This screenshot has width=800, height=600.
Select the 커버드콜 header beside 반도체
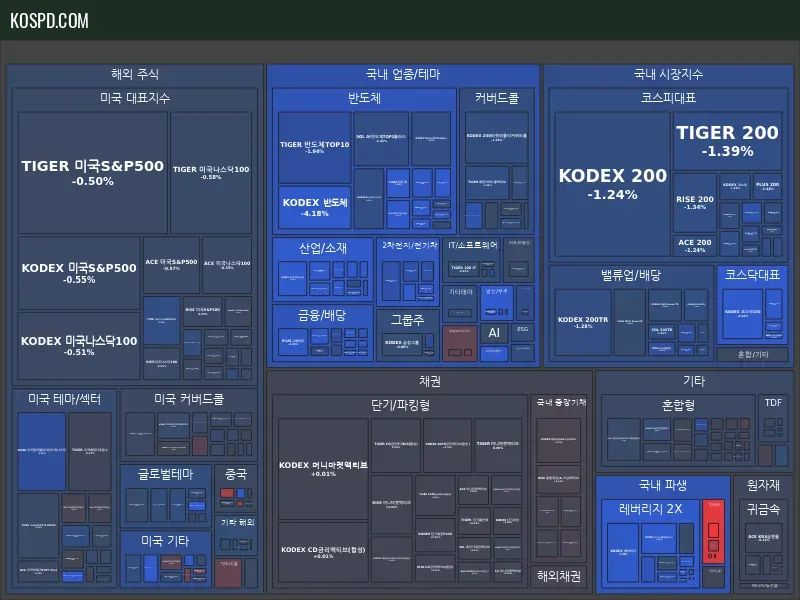click(497, 98)
